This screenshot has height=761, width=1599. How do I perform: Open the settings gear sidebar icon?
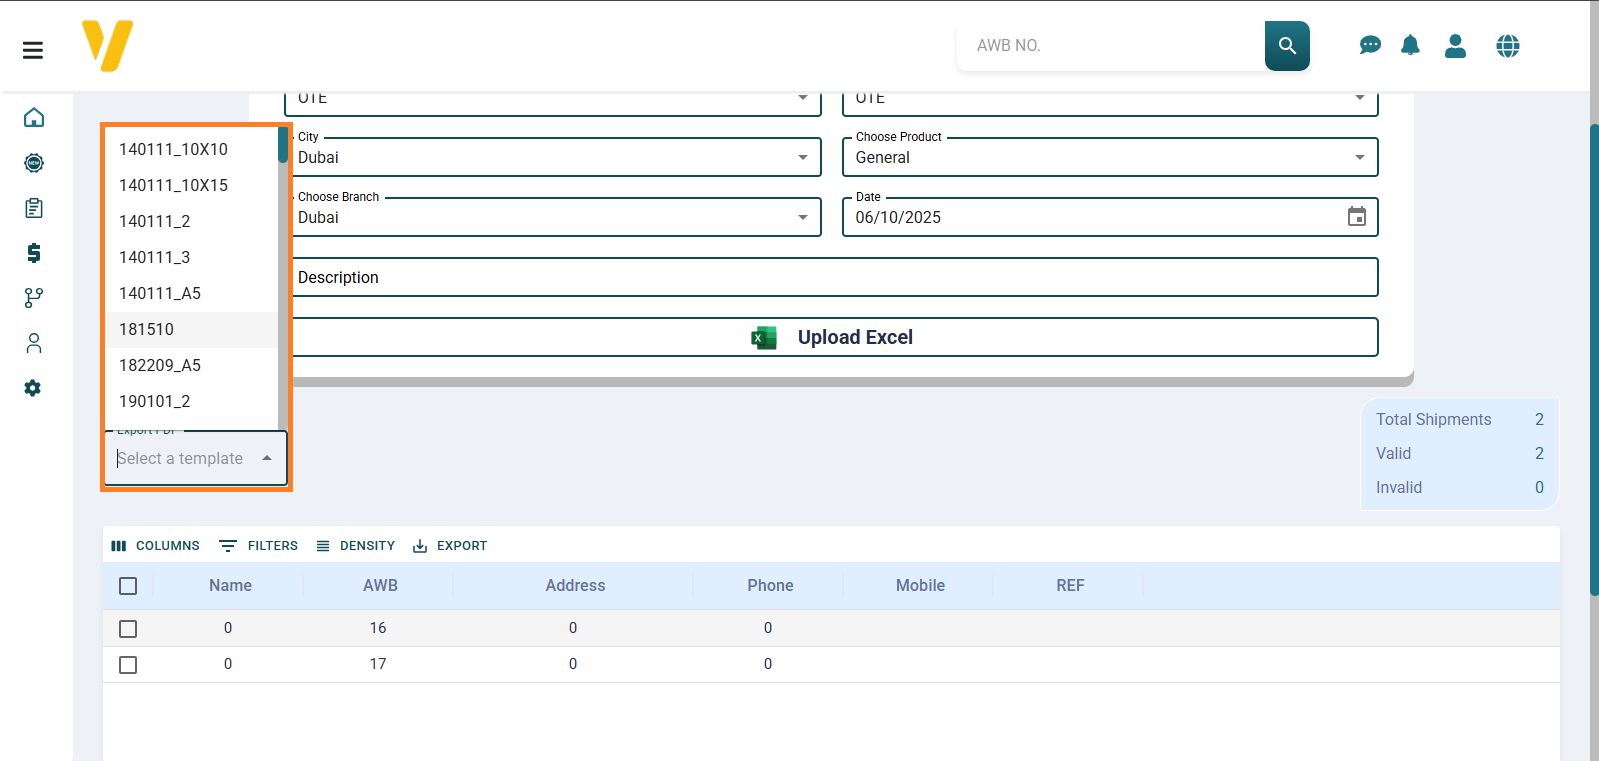[x=33, y=388]
